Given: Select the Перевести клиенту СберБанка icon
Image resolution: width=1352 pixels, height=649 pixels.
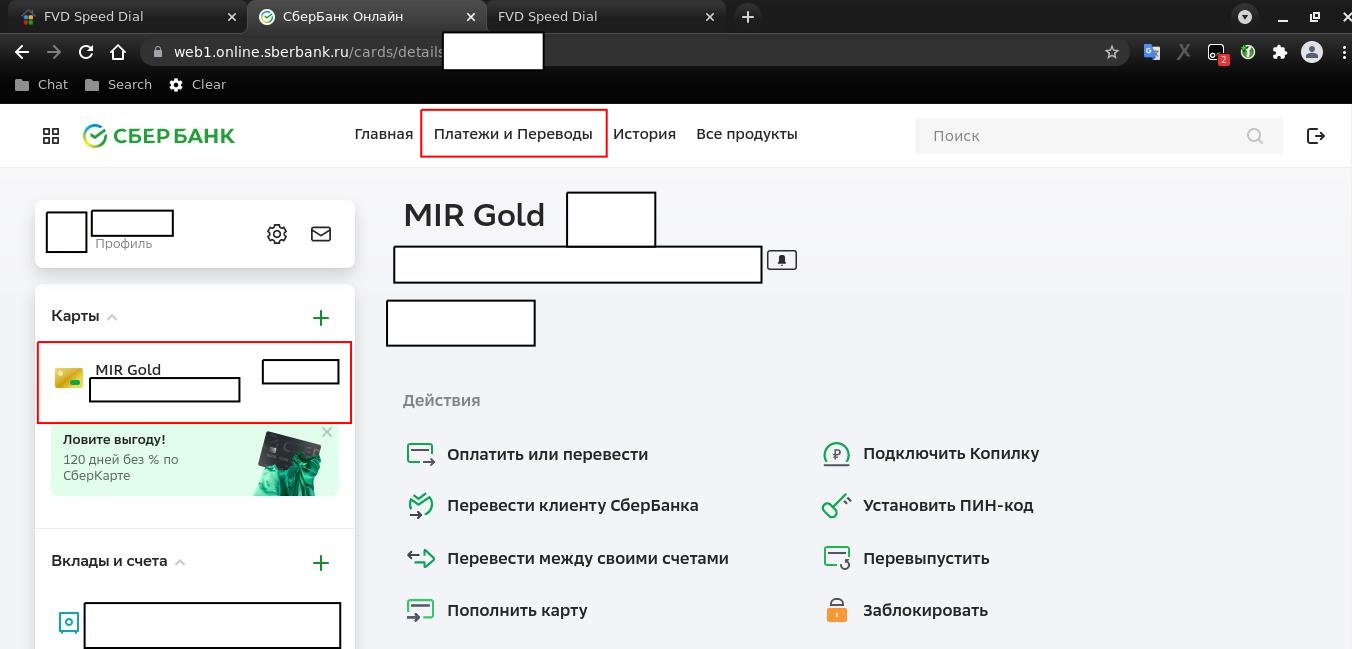Looking at the screenshot, I should (421, 505).
